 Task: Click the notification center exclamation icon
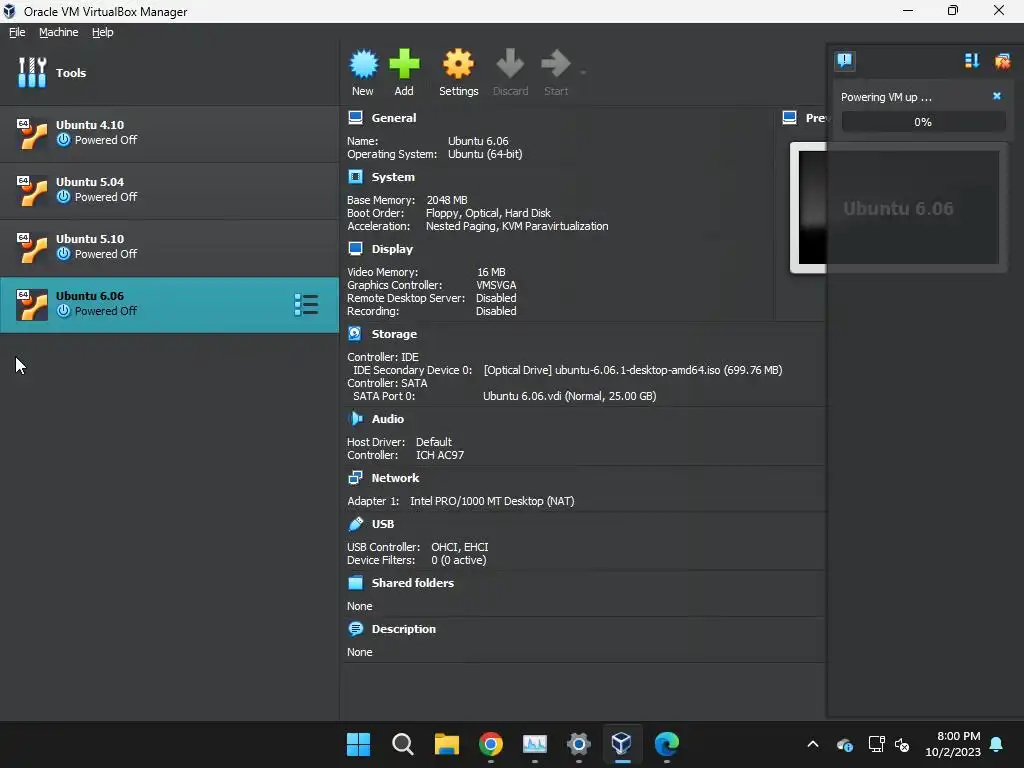(845, 61)
